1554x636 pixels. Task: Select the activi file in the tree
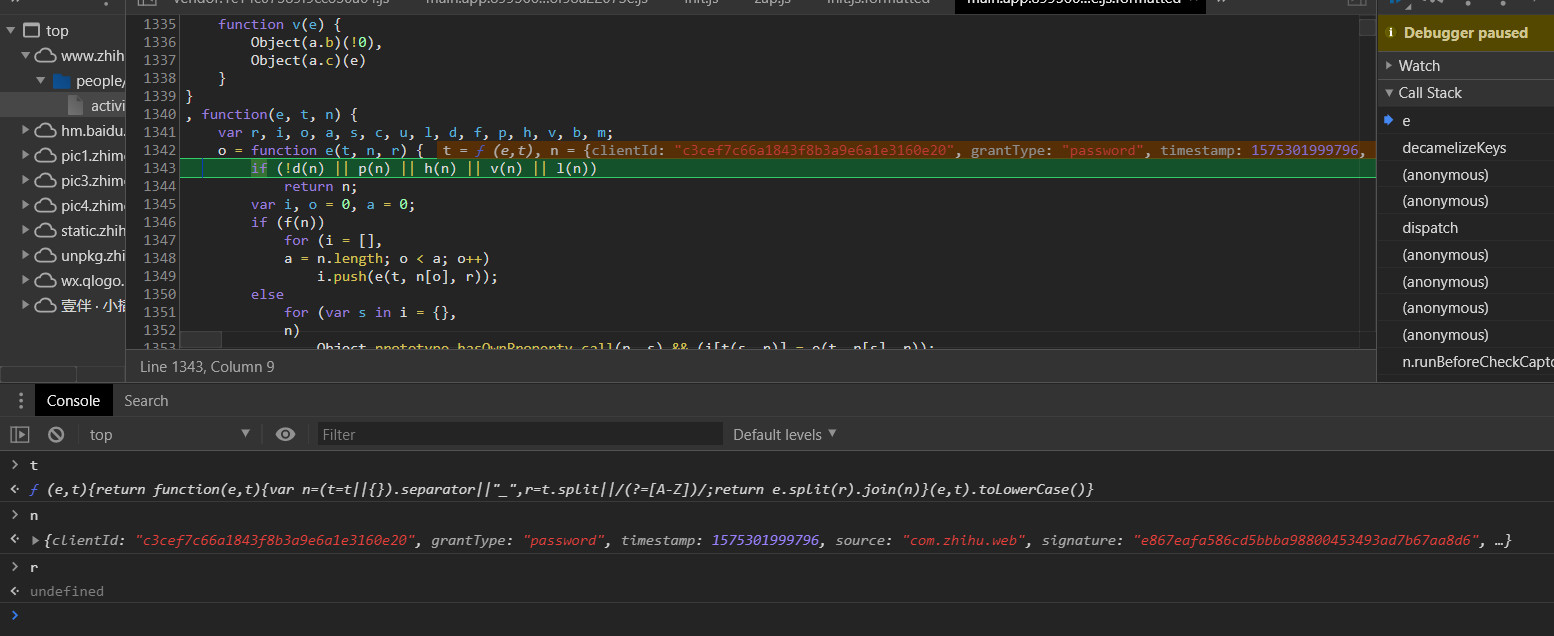[x=63, y=105]
